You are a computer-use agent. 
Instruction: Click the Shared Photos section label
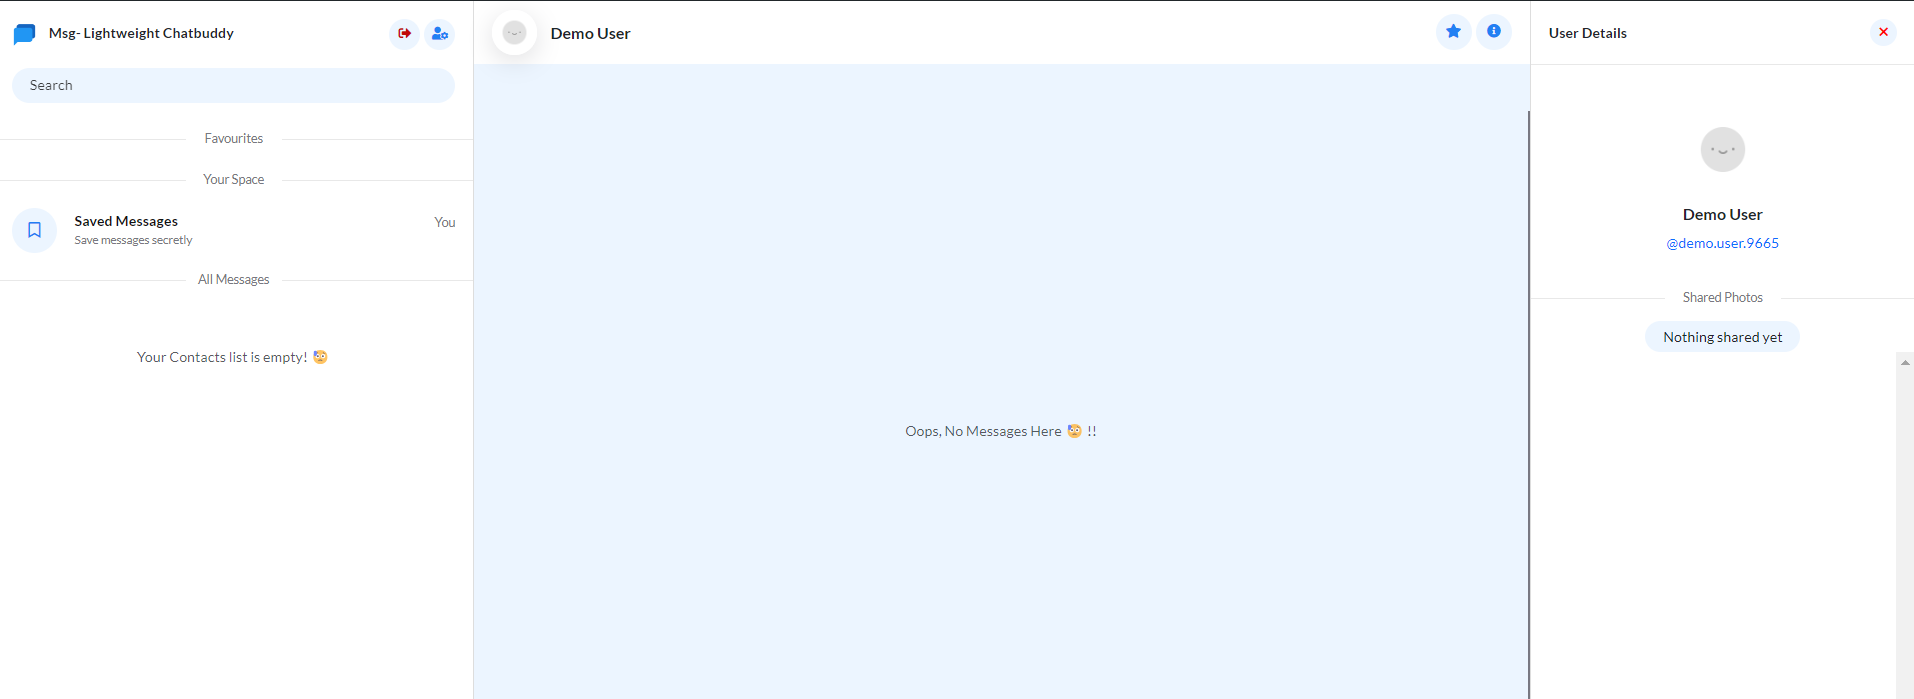1722,298
